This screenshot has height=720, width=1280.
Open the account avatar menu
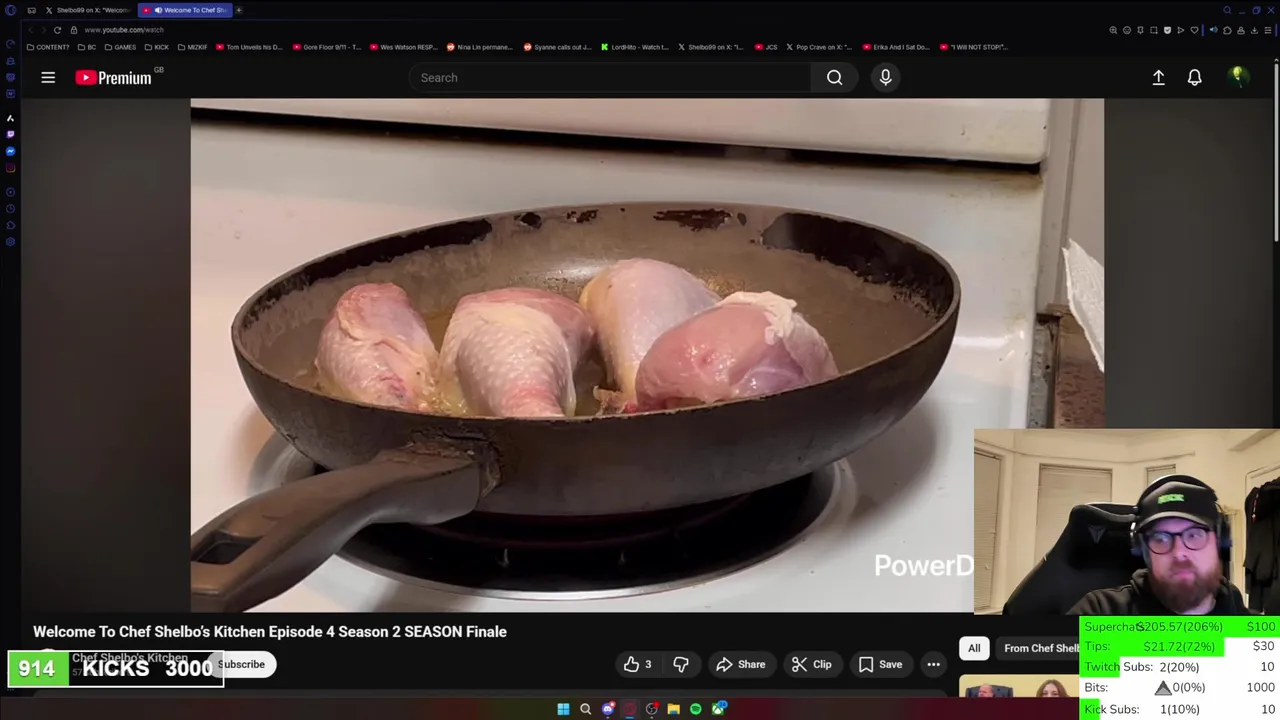[1238, 77]
